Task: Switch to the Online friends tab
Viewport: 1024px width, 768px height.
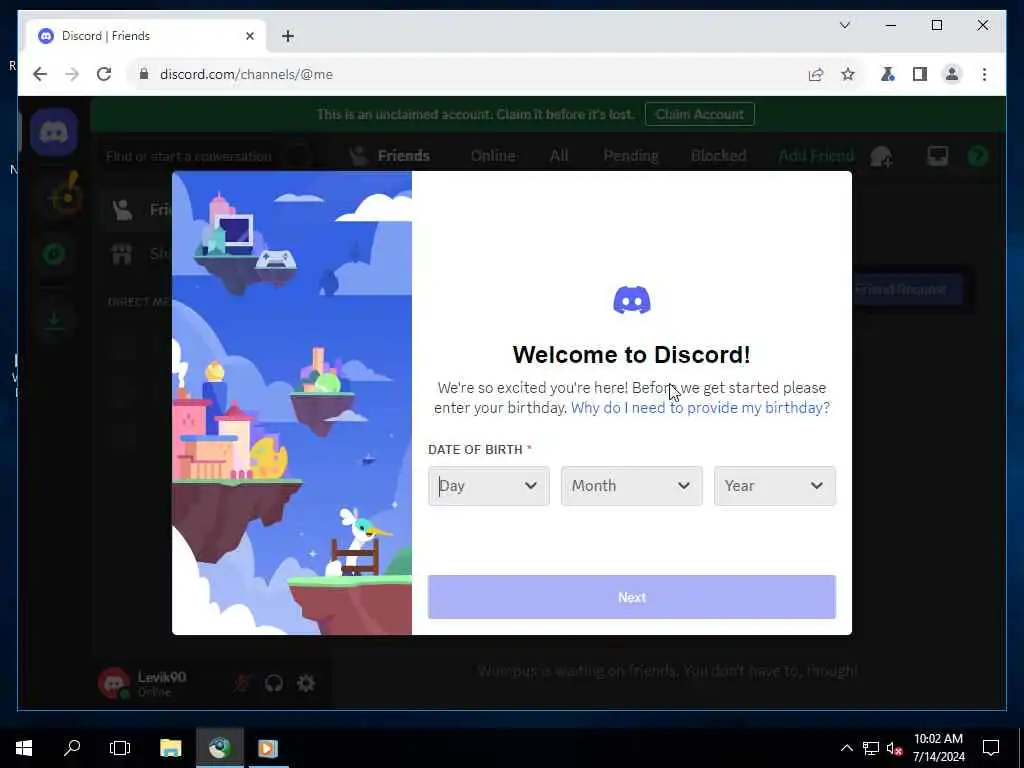Action: pos(493,156)
